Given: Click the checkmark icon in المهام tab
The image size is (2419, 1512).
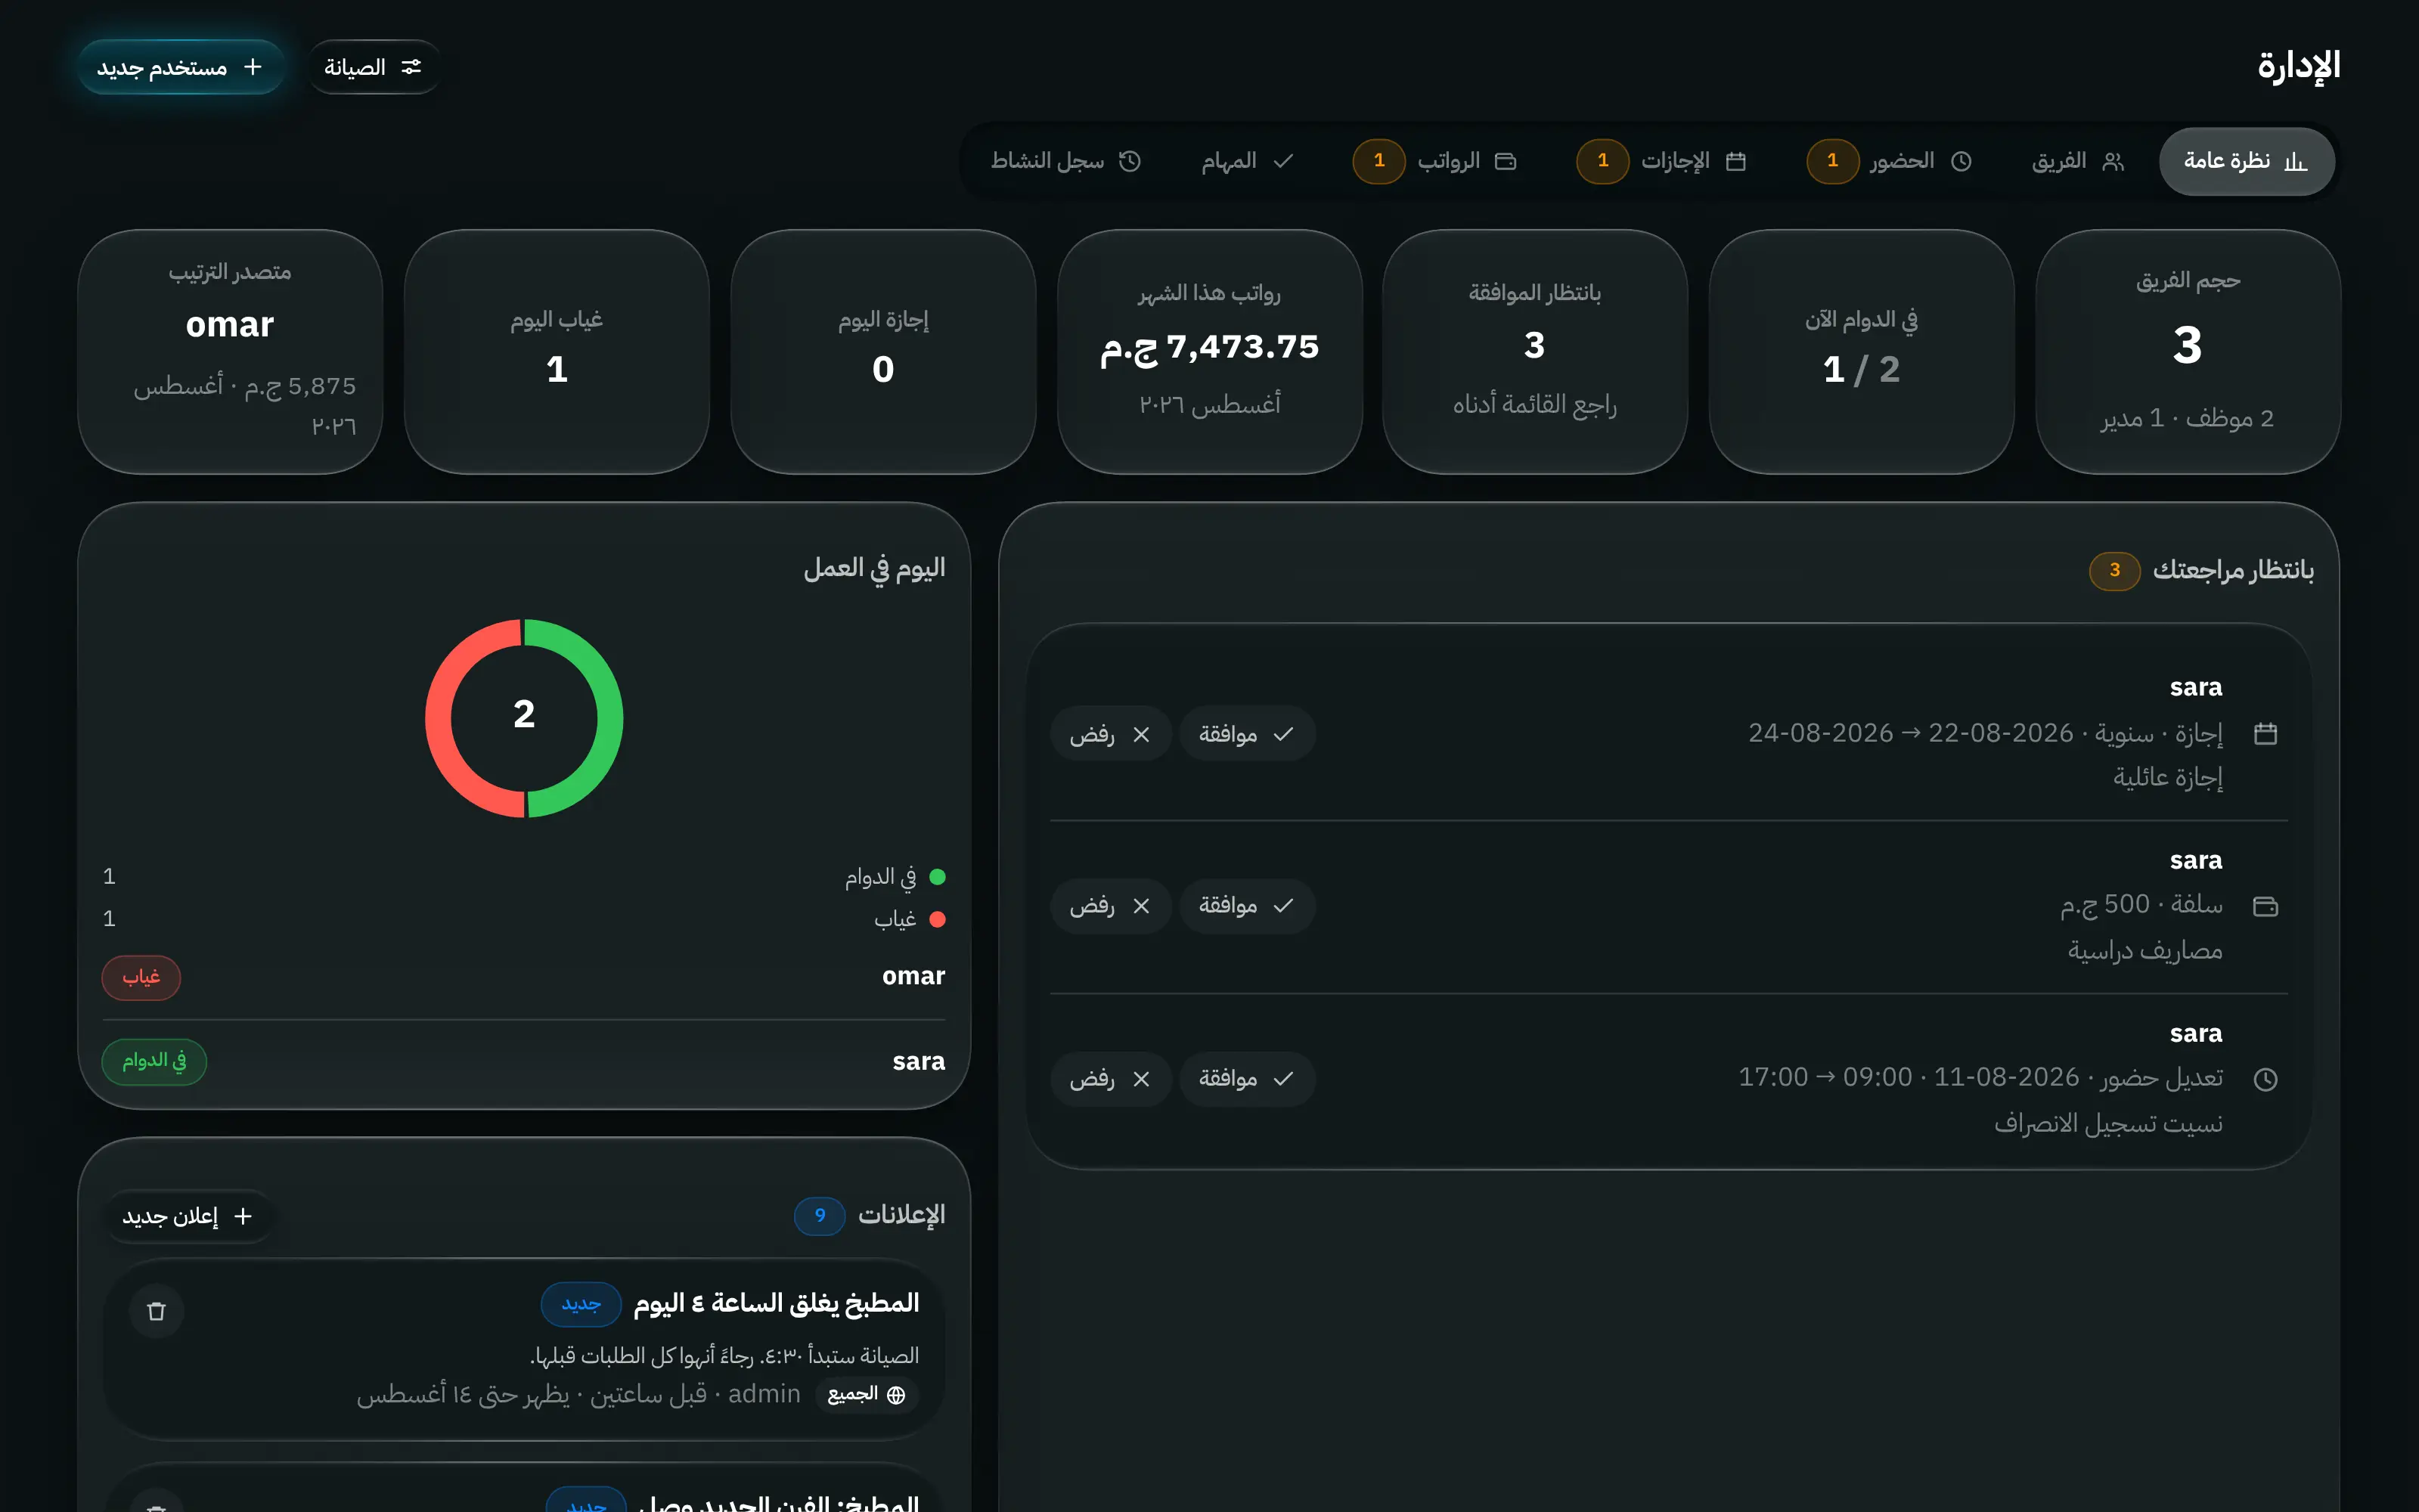Looking at the screenshot, I should point(1283,161).
